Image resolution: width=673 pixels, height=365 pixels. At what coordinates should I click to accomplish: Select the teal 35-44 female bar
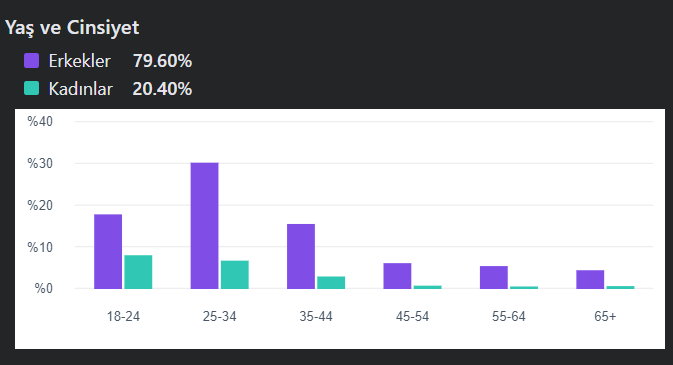coord(331,283)
